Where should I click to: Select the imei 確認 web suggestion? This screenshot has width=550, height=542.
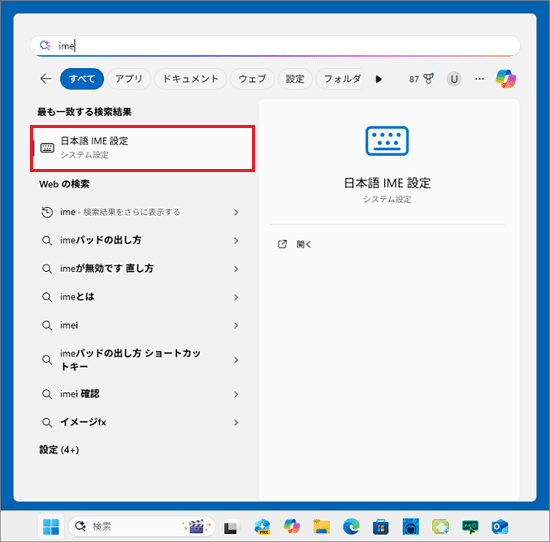[x=140, y=394]
